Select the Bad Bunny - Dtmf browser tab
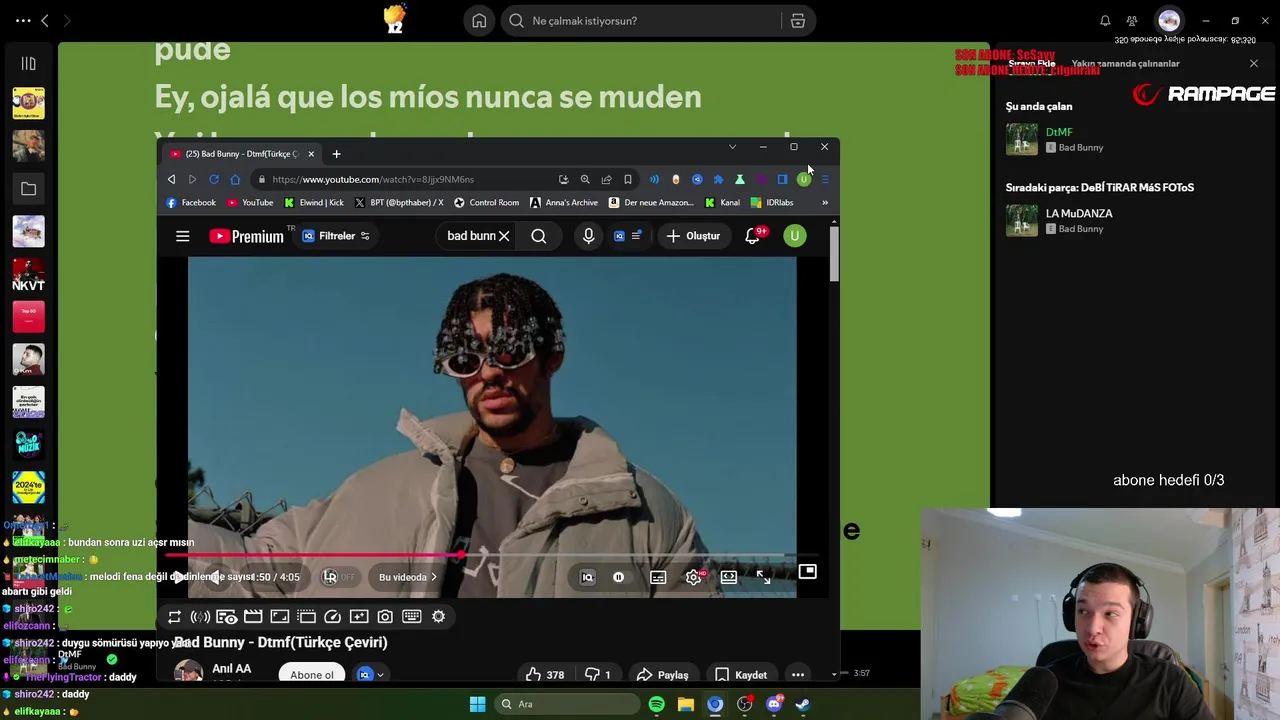 242,154
